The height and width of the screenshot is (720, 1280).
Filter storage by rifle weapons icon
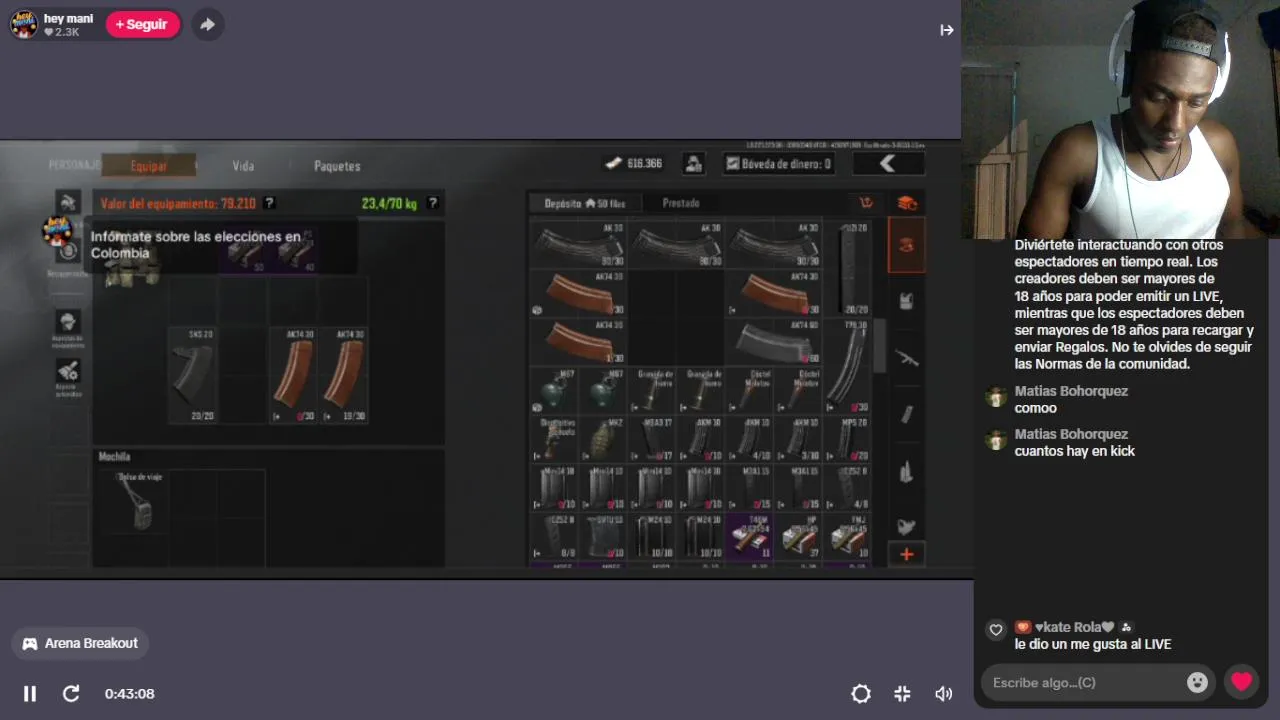[x=907, y=357]
